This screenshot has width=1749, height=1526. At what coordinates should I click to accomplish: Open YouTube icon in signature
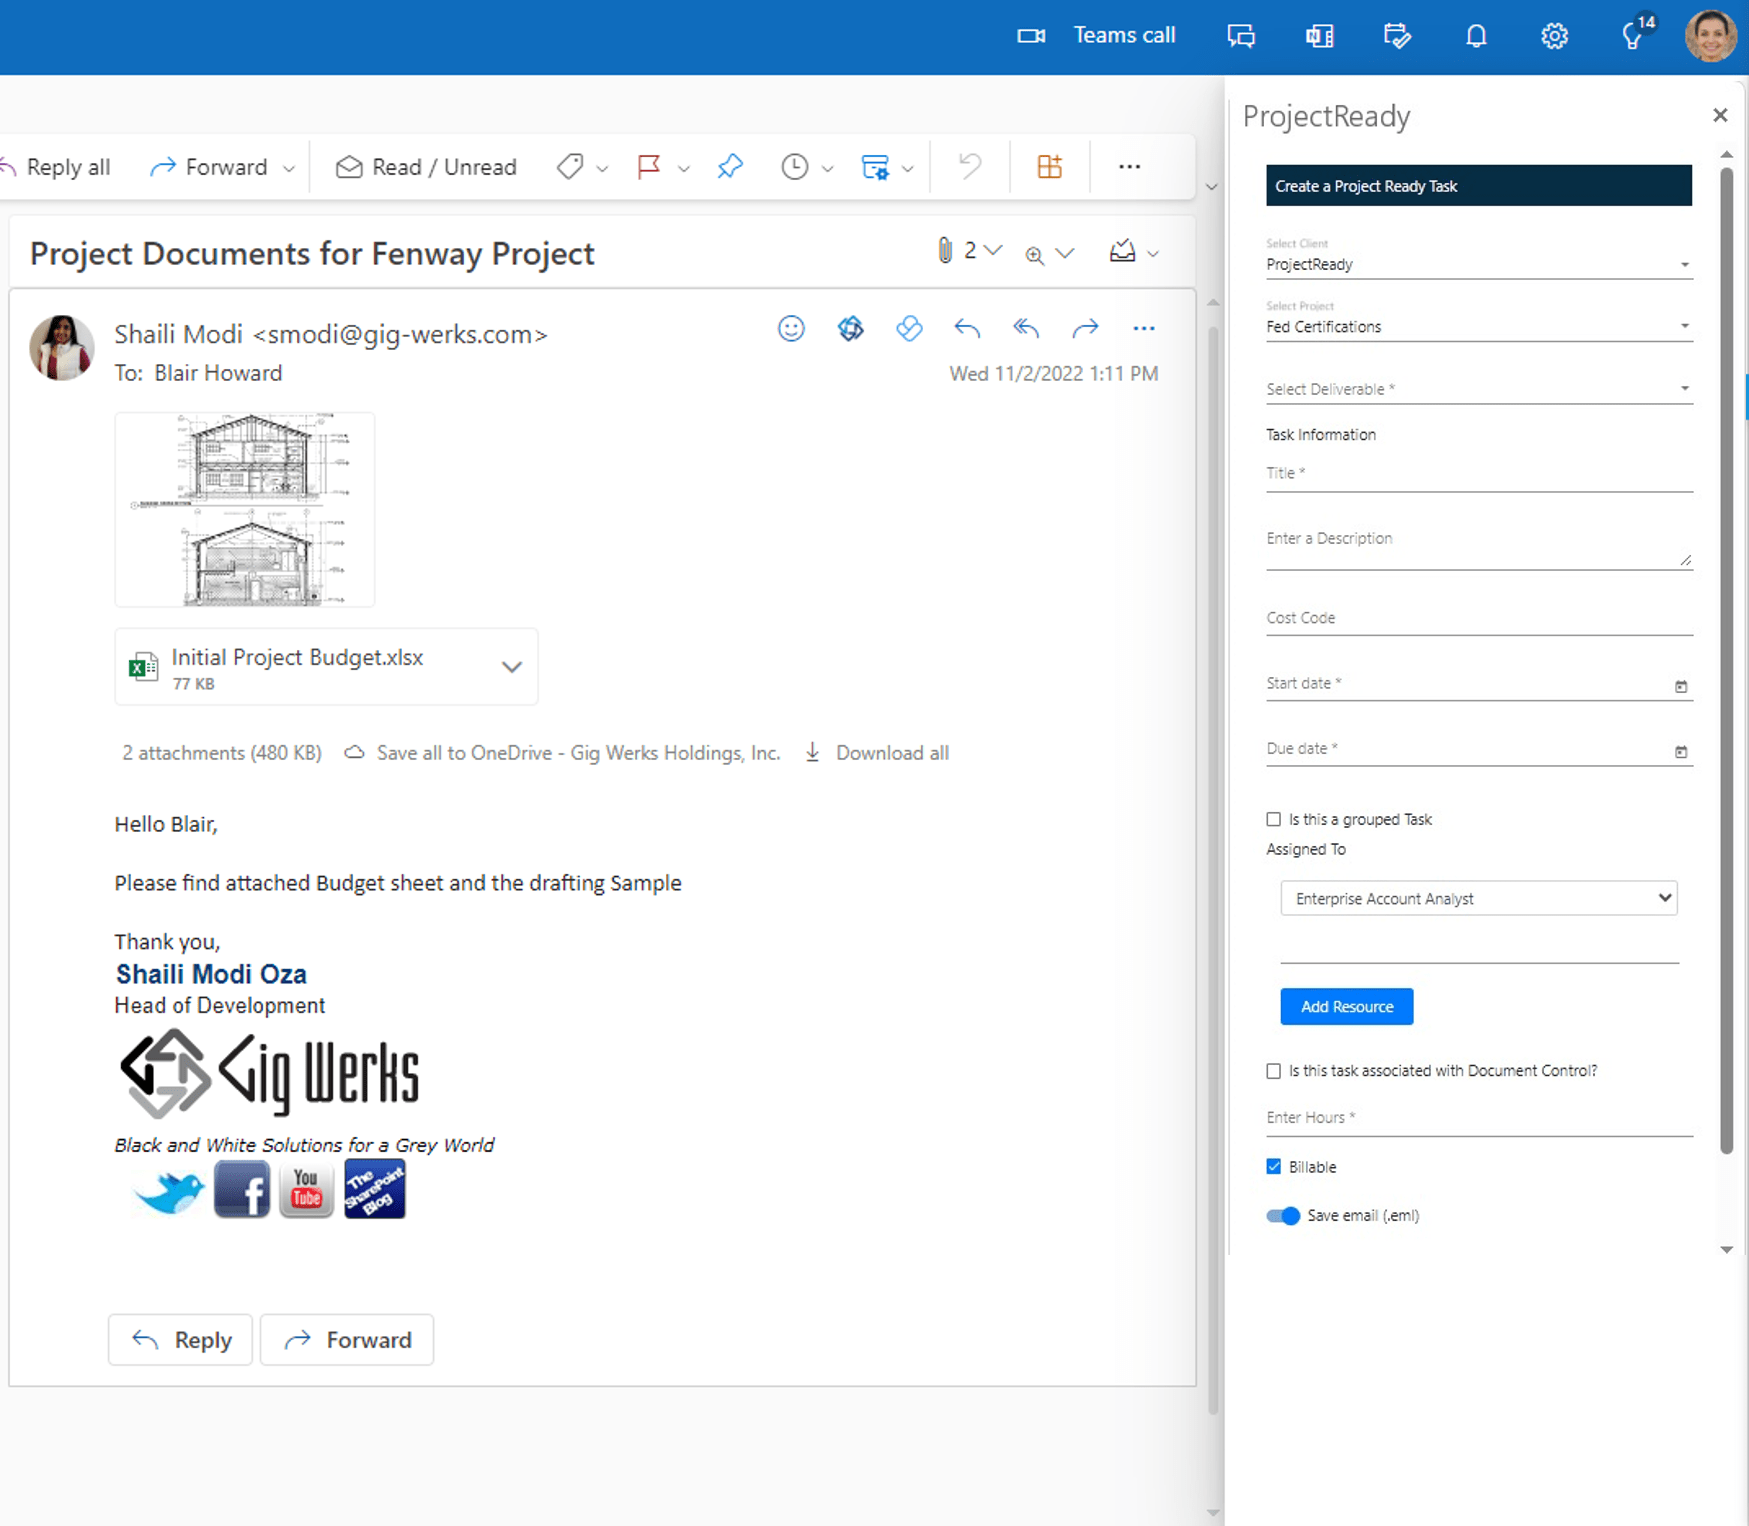pyautogui.click(x=306, y=1190)
